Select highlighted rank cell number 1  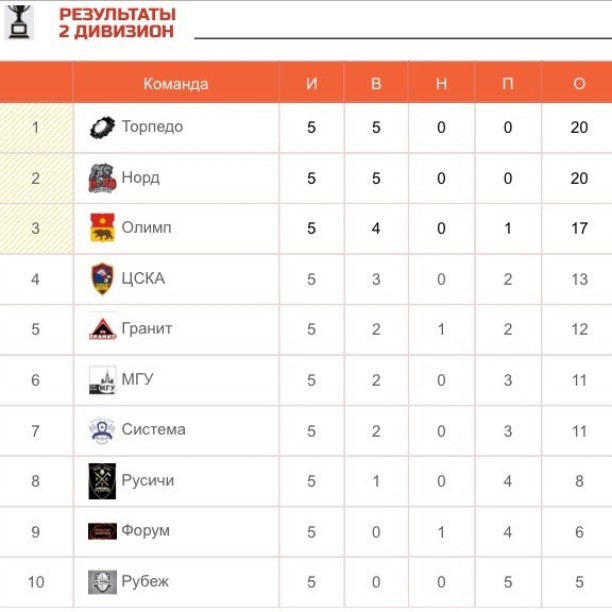36,128
